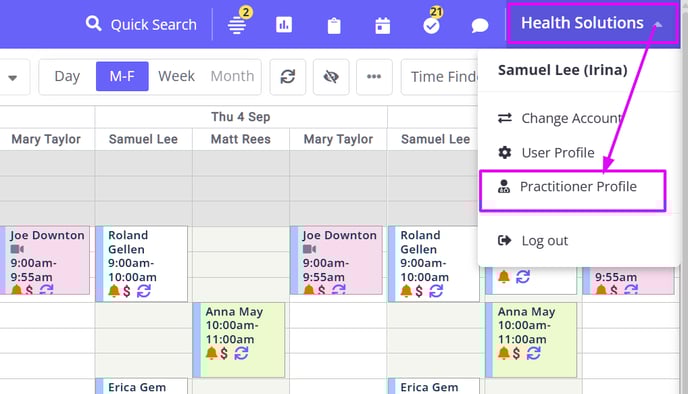Select Change Account menu item
The width and height of the screenshot is (688, 394).
pyautogui.click(x=560, y=118)
